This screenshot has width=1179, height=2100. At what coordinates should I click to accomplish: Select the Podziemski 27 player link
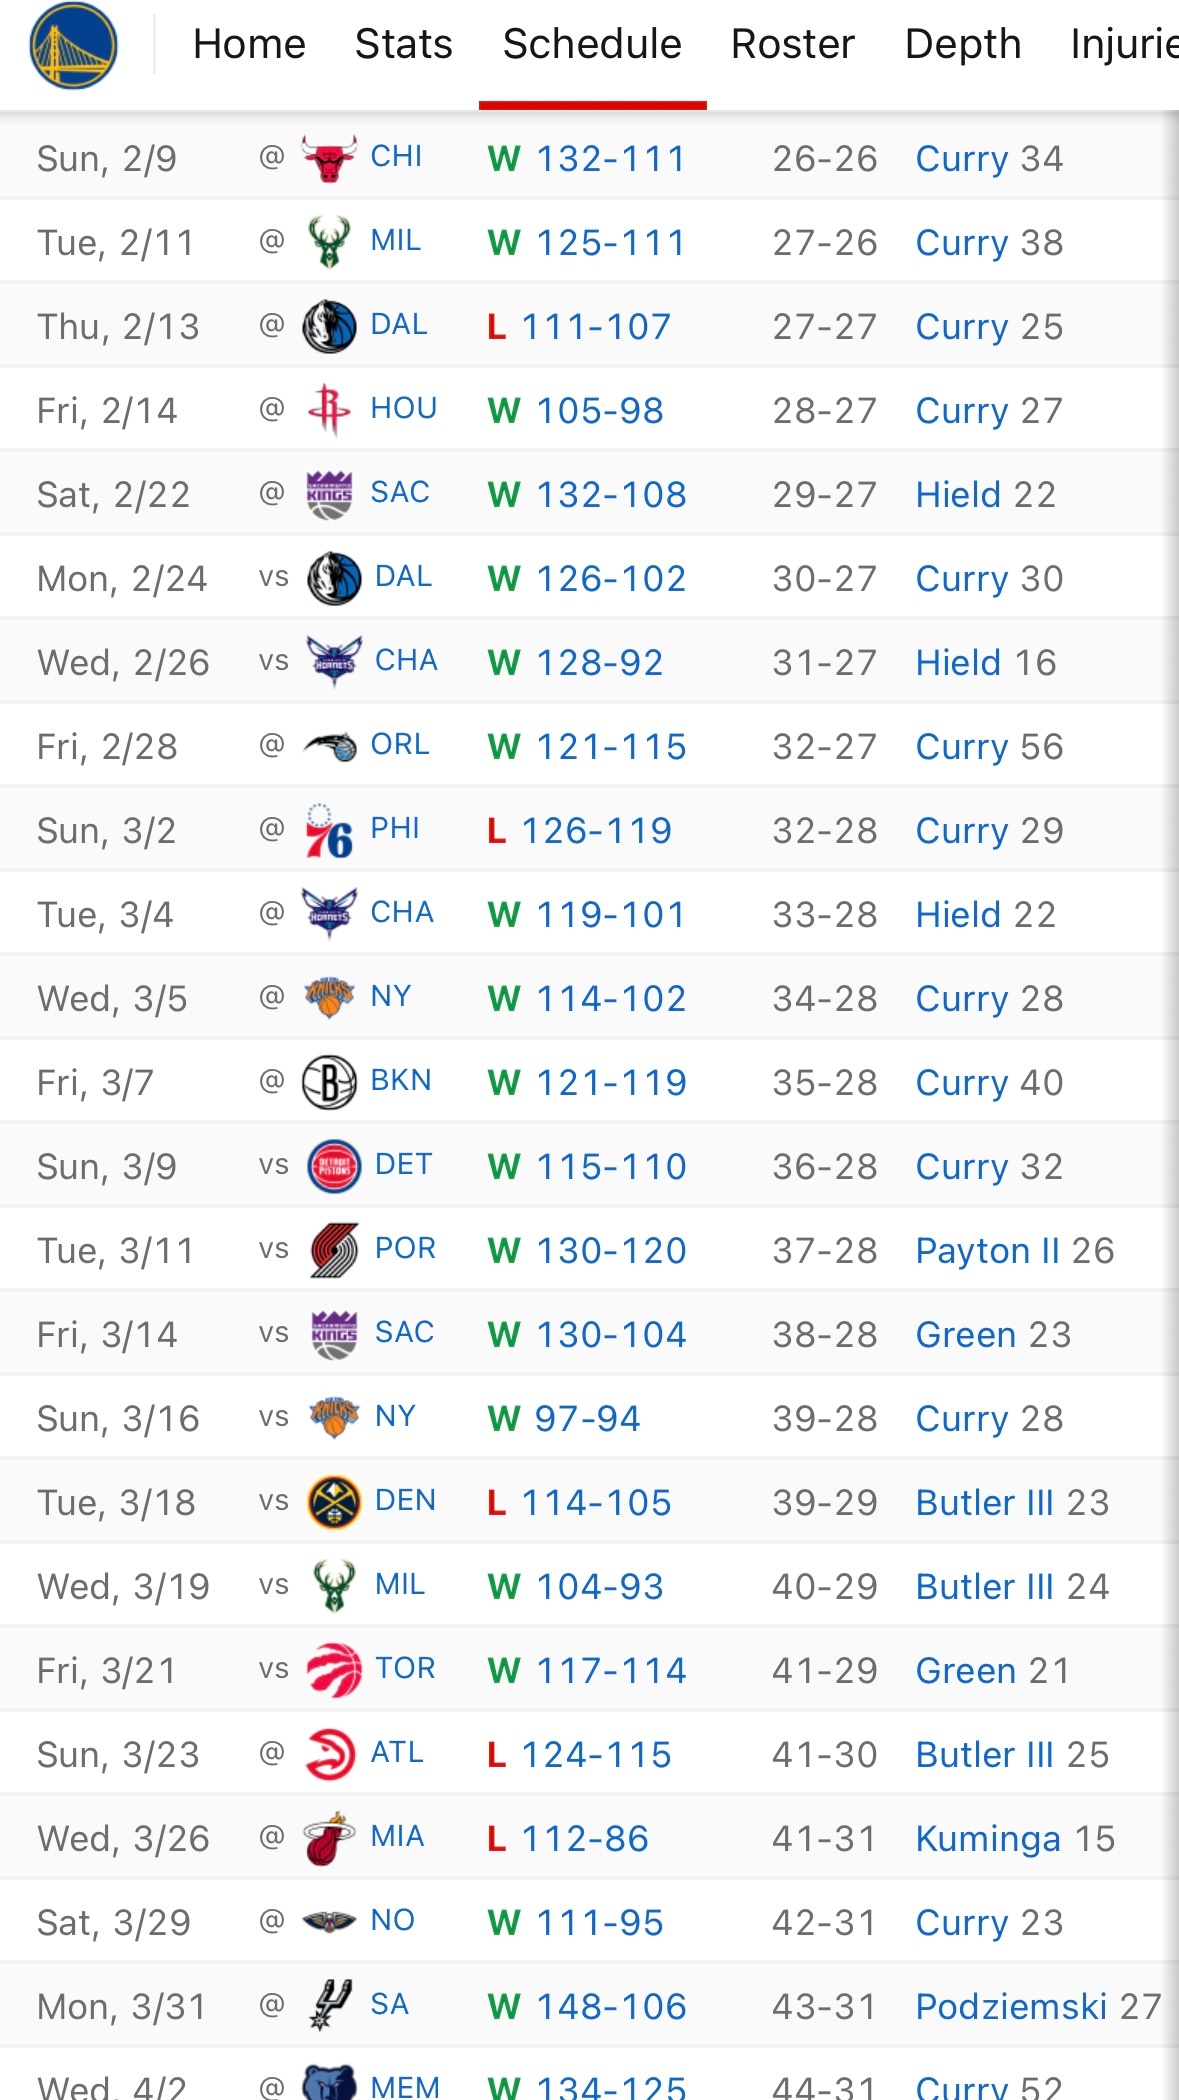1037,2007
